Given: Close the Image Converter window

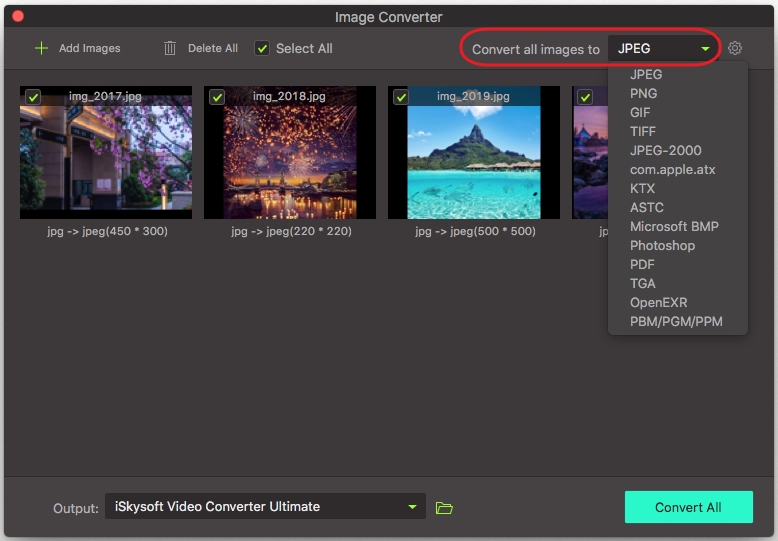Looking at the screenshot, I should (x=17, y=16).
